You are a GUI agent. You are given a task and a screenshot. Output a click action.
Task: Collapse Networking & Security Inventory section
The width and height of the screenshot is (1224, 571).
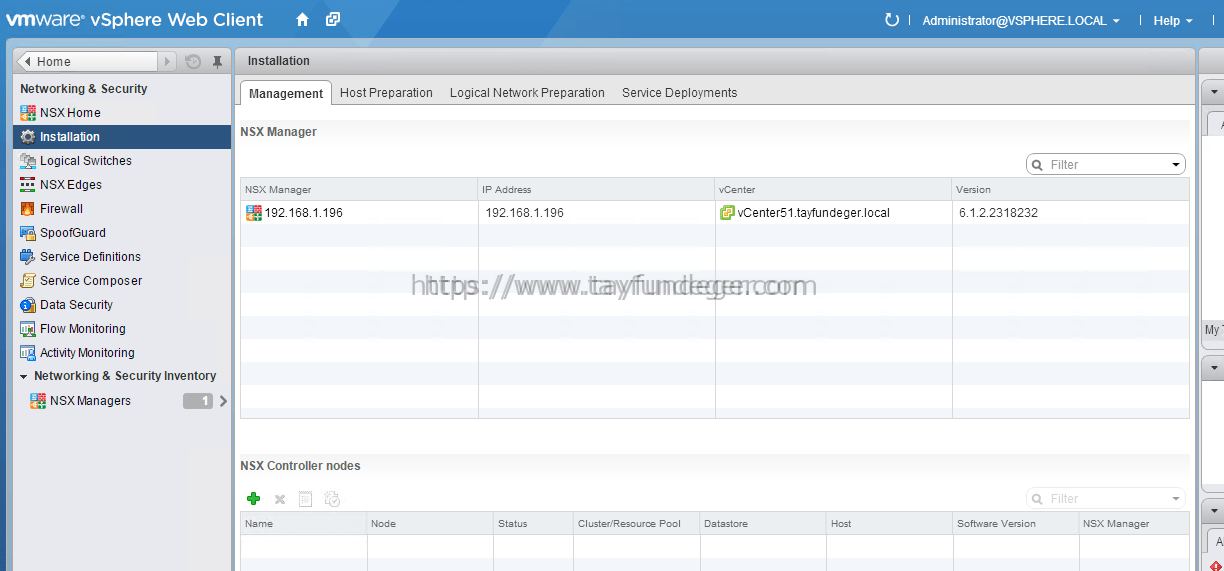(x=24, y=377)
